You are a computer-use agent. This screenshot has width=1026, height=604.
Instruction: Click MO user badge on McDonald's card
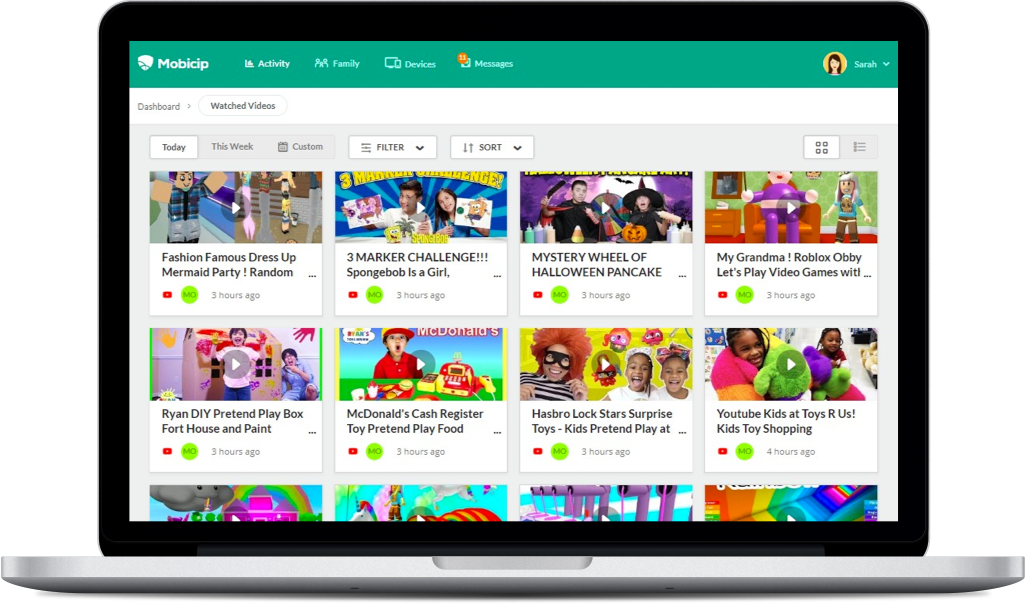tap(374, 452)
